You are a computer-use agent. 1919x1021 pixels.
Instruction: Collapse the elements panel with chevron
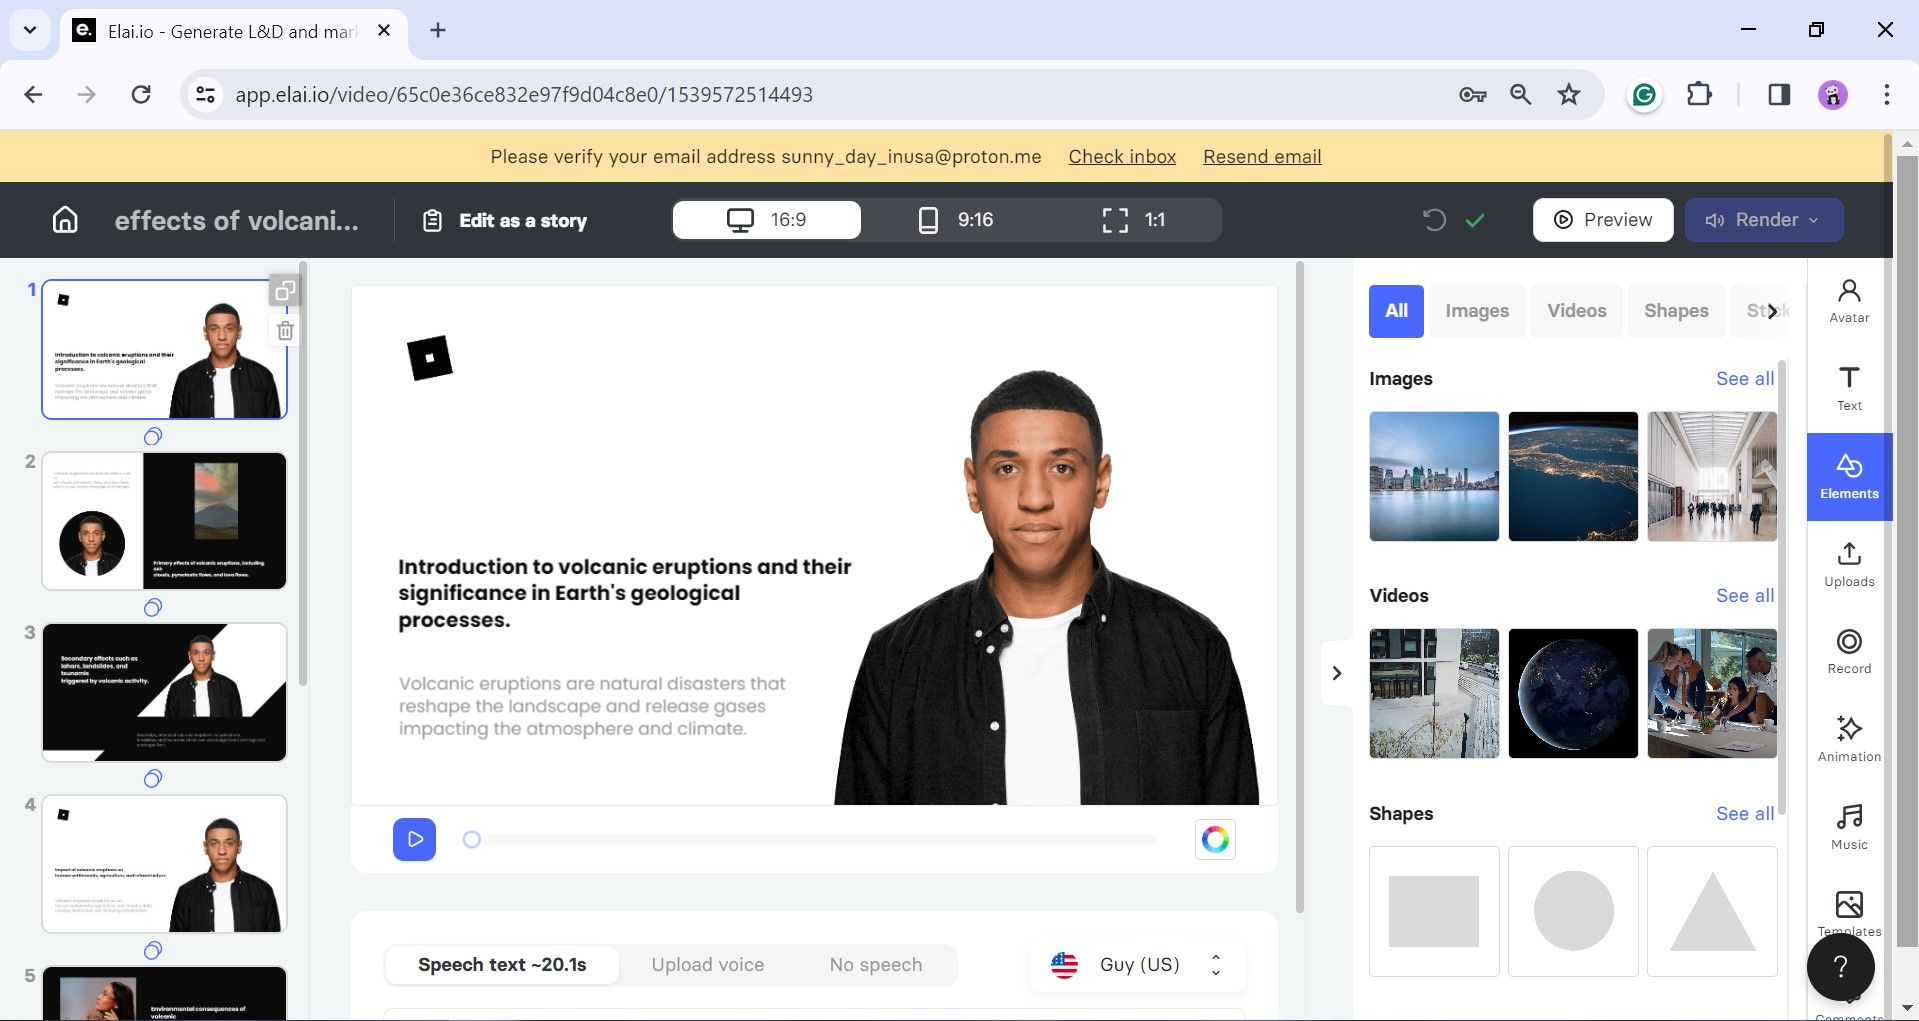click(x=1337, y=673)
